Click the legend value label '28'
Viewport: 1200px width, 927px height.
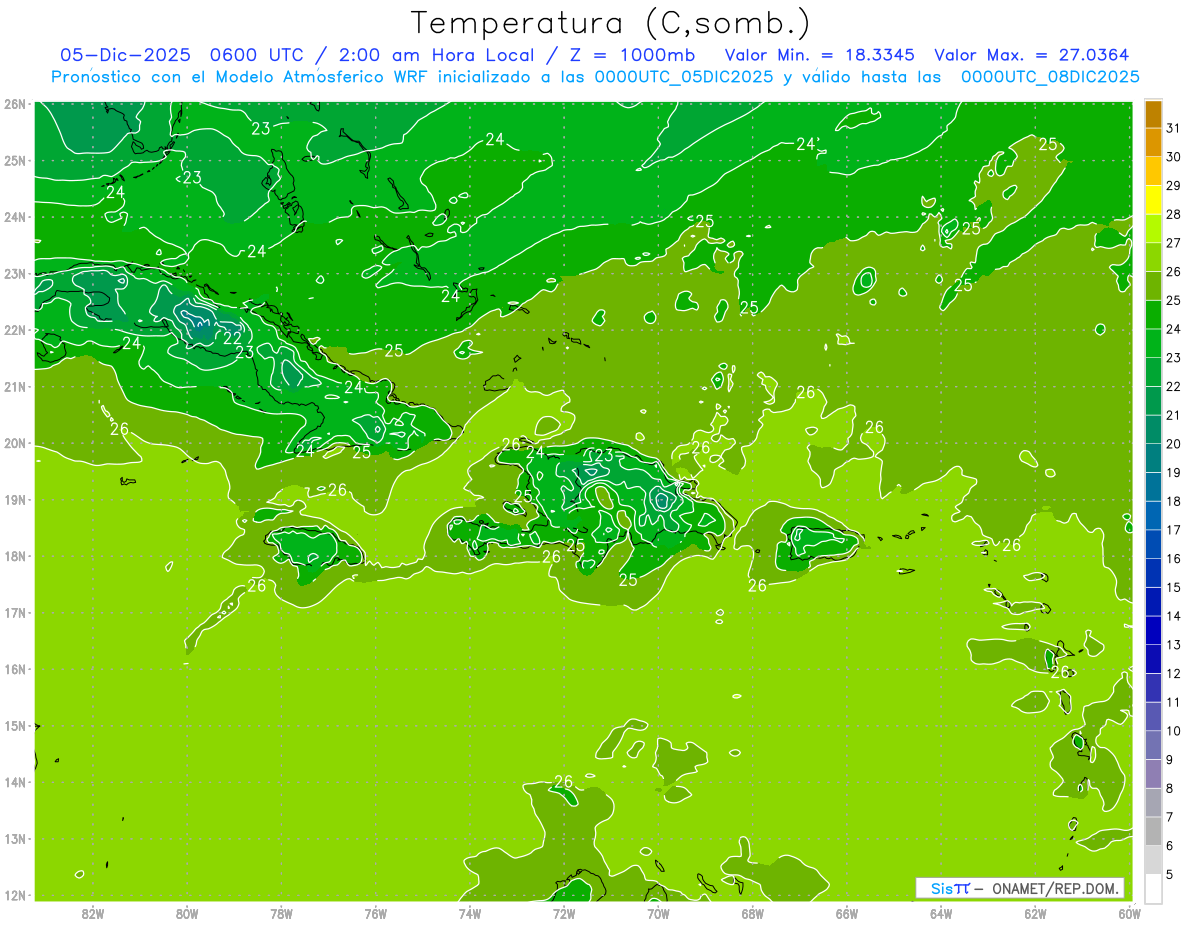tap(1173, 214)
